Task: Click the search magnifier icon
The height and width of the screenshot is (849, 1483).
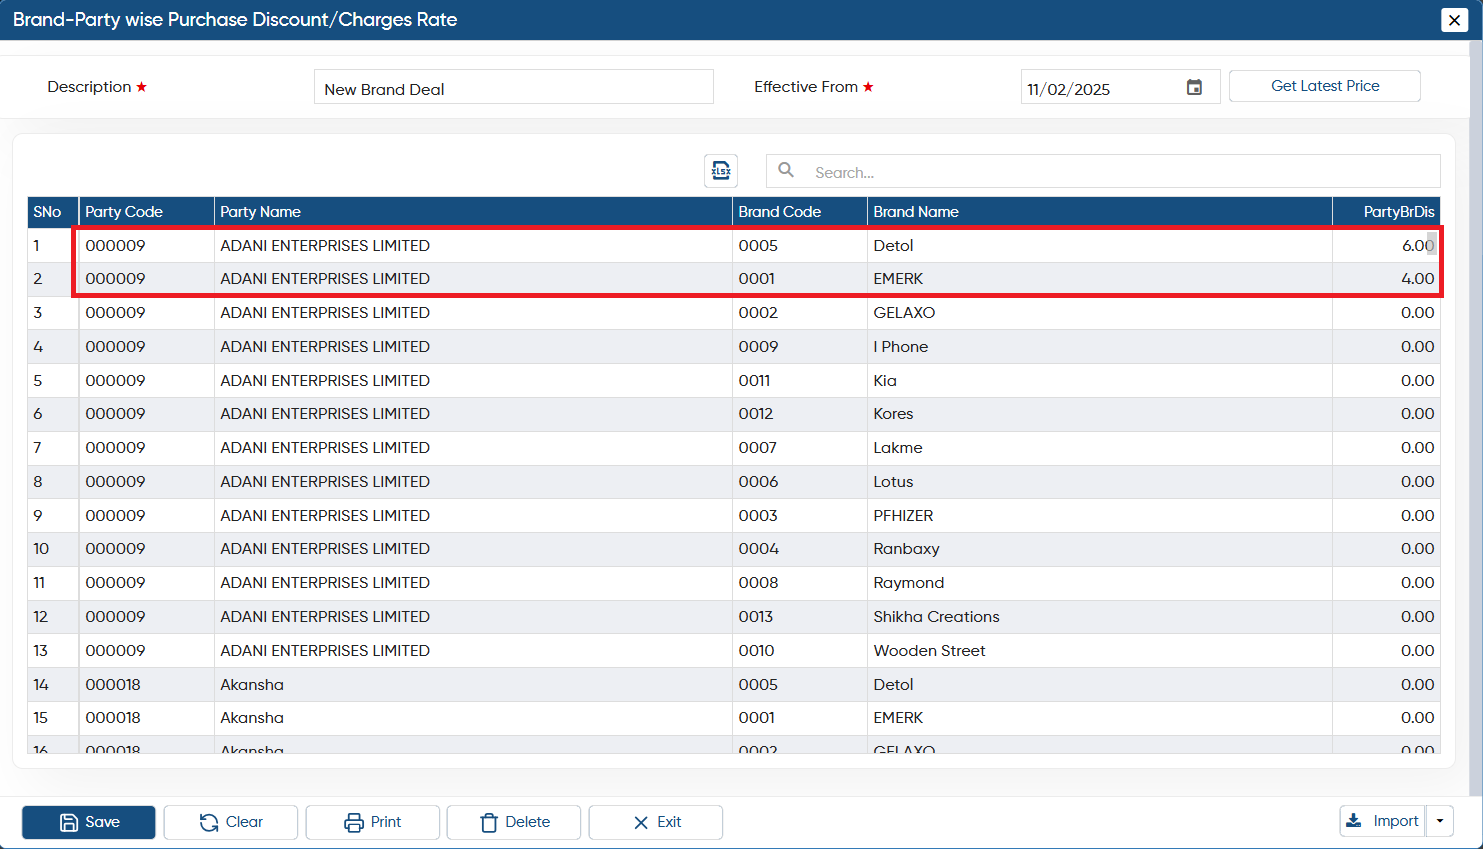Action: 786,171
